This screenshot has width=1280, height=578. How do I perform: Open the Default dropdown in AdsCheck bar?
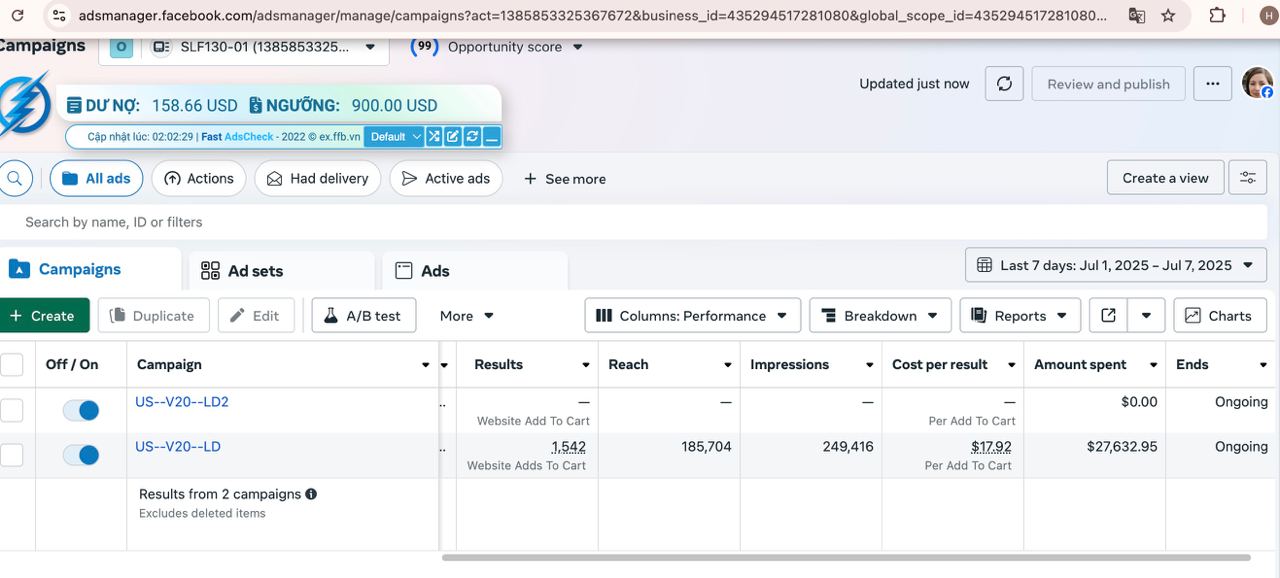394,137
